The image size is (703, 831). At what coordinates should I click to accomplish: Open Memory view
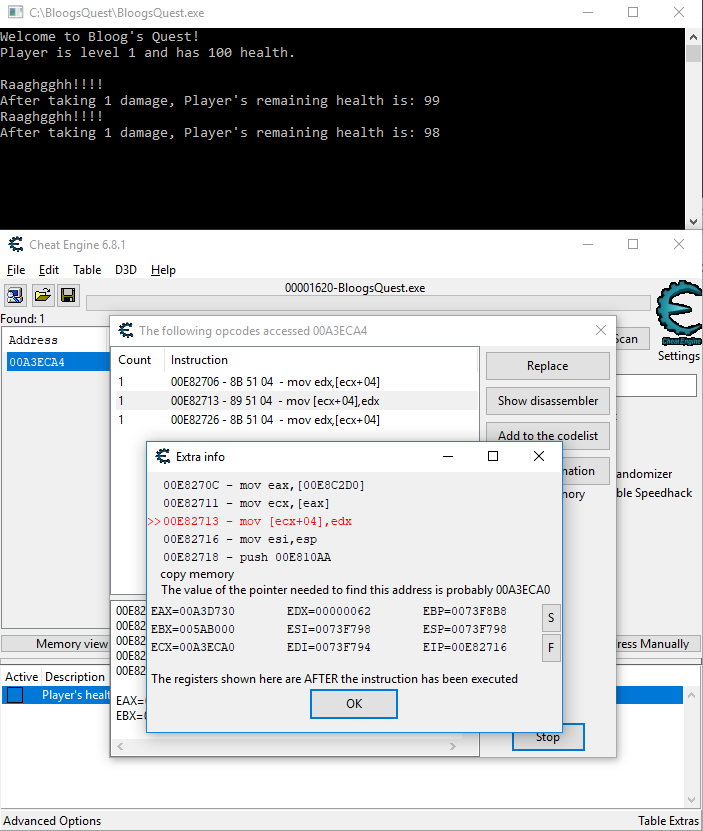(x=56, y=644)
